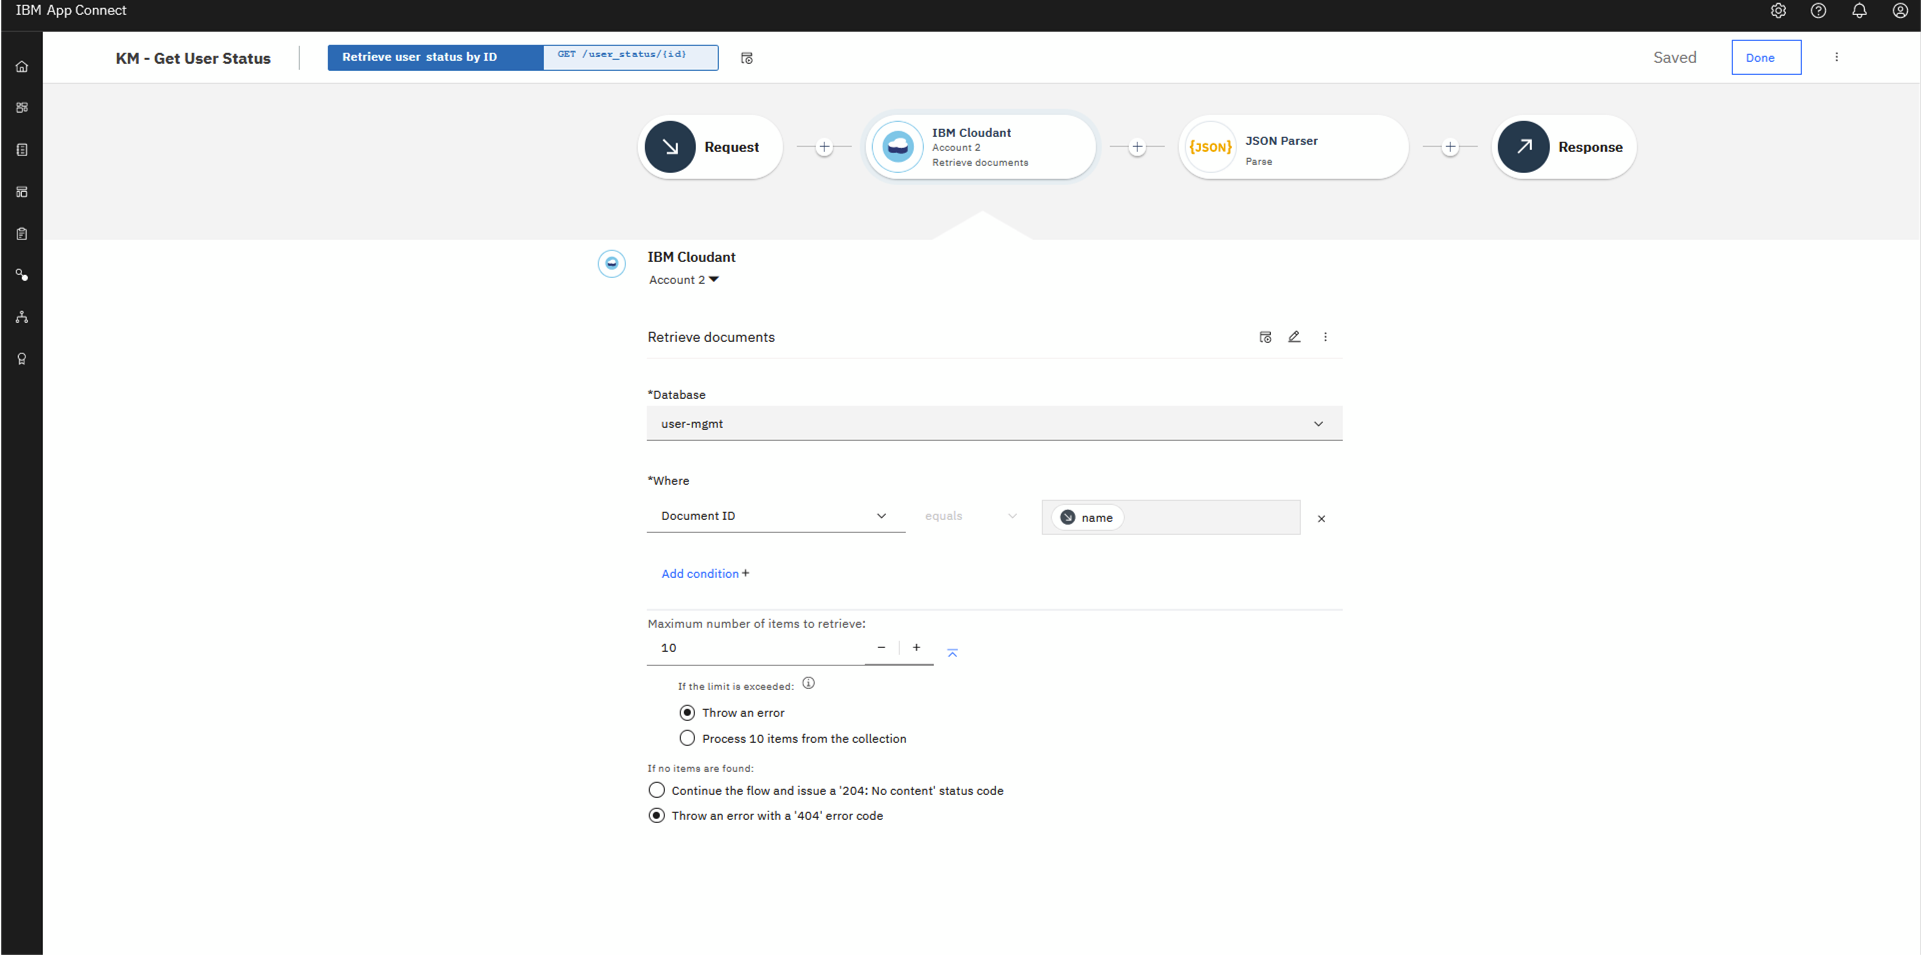Click the info icon beside limit exceeded
1921x955 pixels.
(x=809, y=684)
